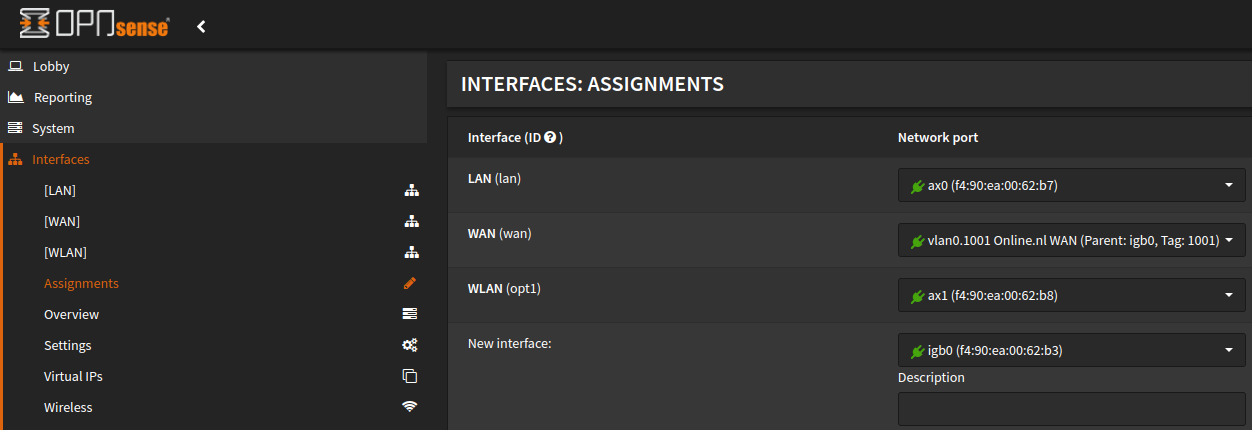The width and height of the screenshot is (1252, 430).
Task: Click the Wireless wifi icon
Action: pos(410,408)
